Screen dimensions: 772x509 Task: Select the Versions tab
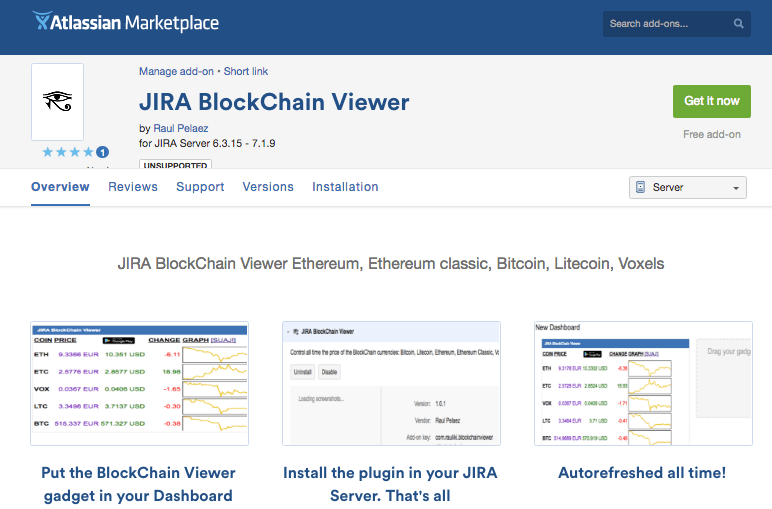[268, 187]
